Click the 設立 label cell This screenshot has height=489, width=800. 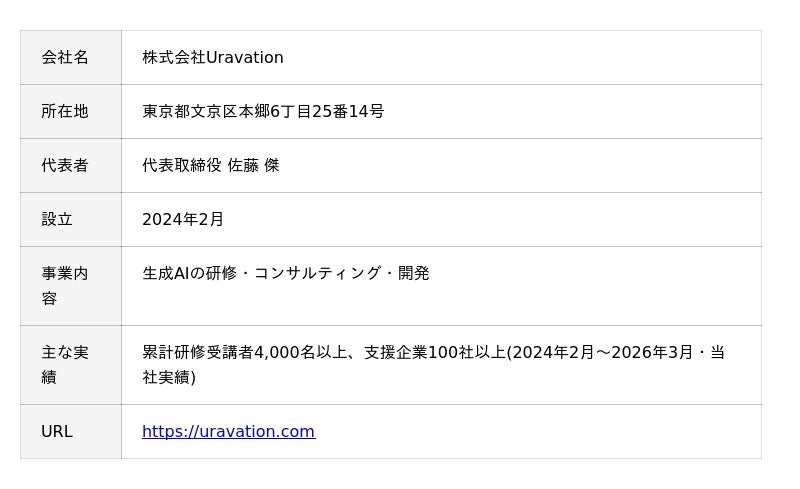[x=71, y=219]
